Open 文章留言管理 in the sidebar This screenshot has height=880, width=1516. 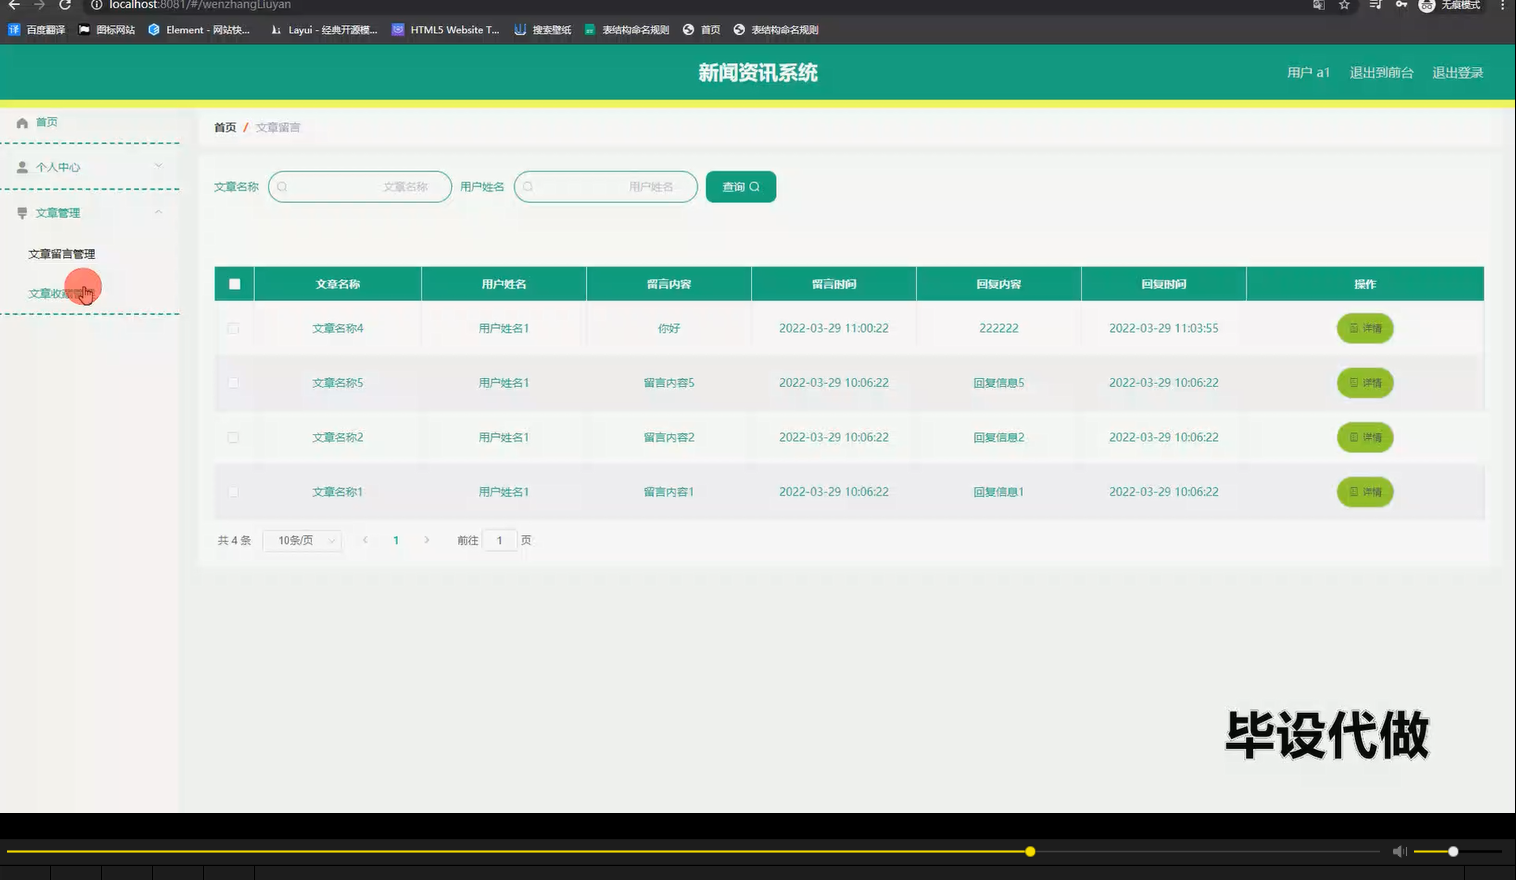click(x=62, y=254)
